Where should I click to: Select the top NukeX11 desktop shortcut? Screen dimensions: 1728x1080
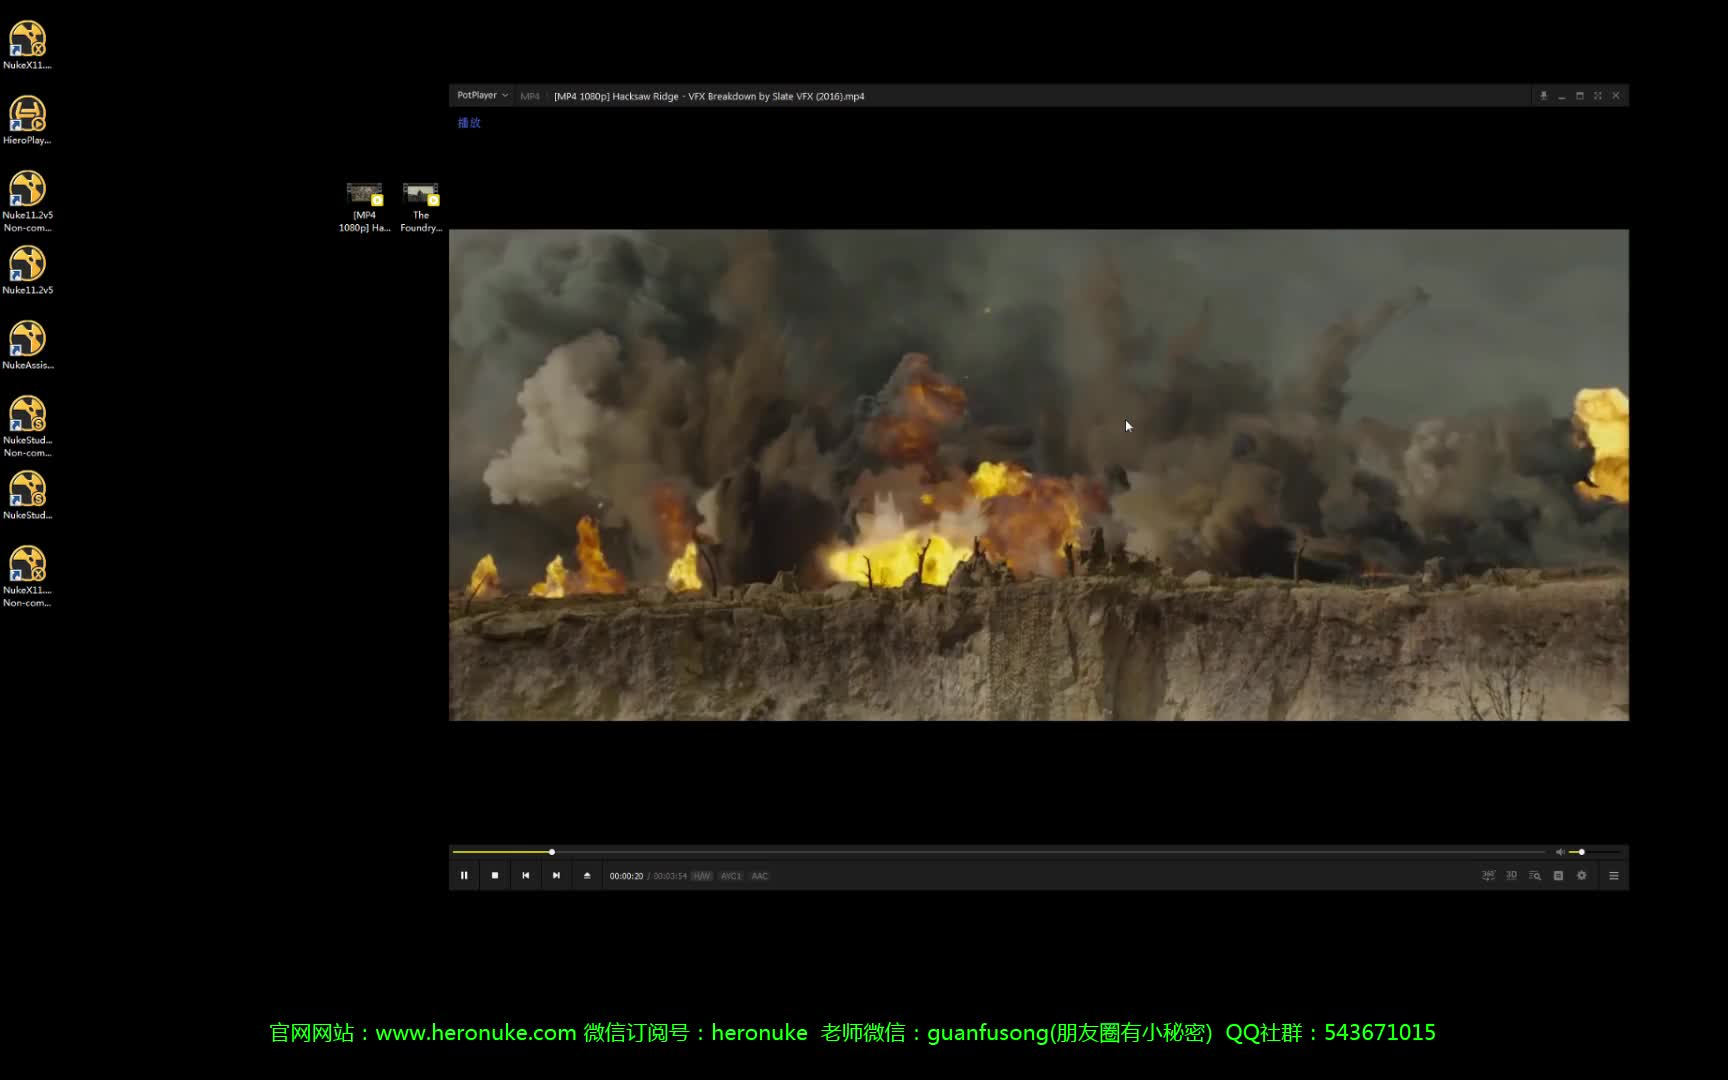[27, 45]
